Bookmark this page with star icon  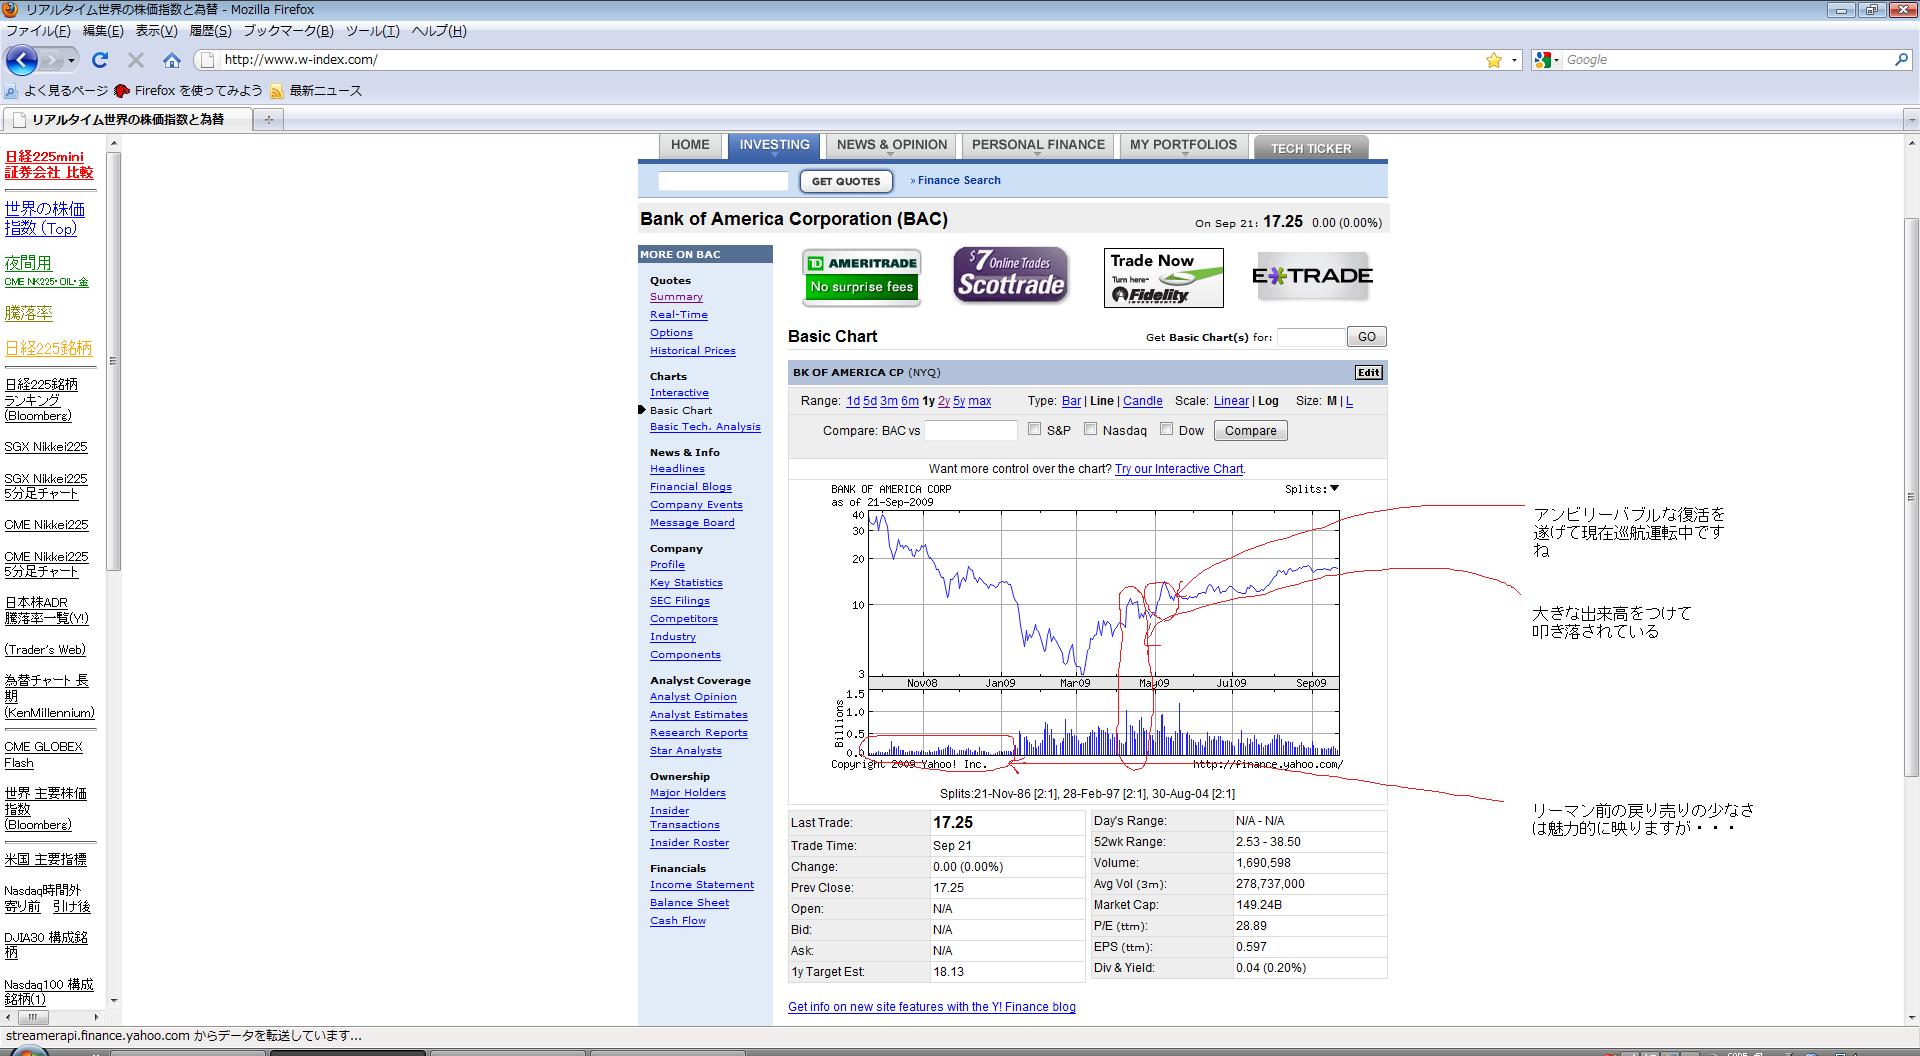1493,60
